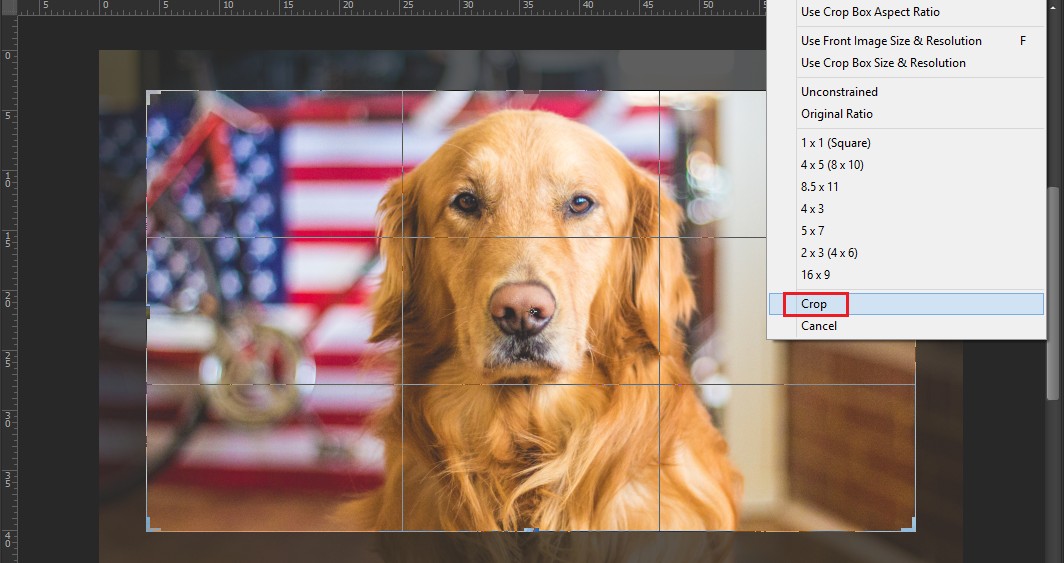Apply the 16 x 9 aspect ratio
This screenshot has height=563, width=1064.
click(815, 275)
